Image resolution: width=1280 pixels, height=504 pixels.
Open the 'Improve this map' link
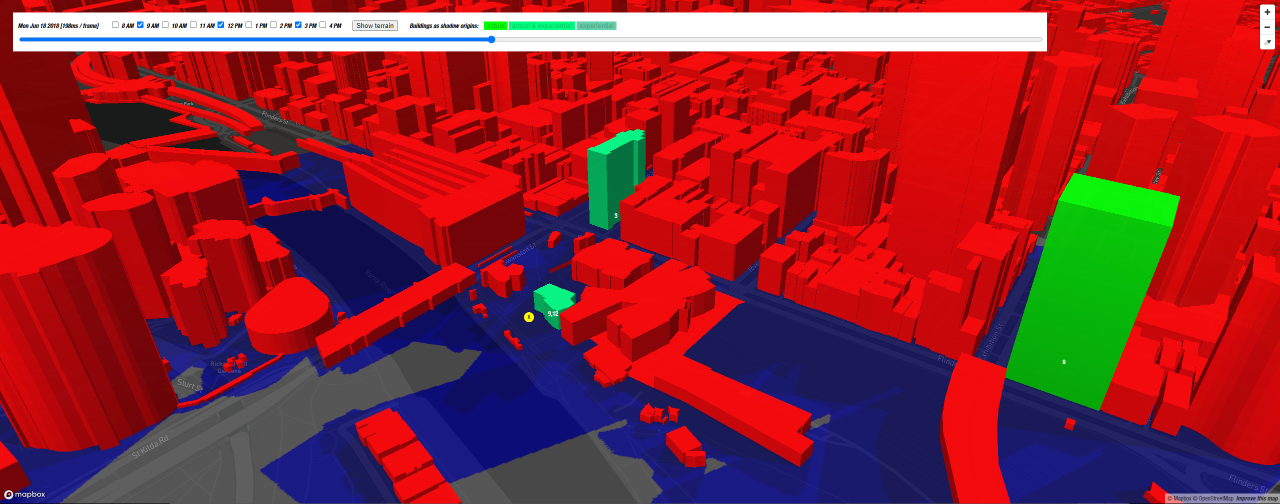coord(1257,498)
